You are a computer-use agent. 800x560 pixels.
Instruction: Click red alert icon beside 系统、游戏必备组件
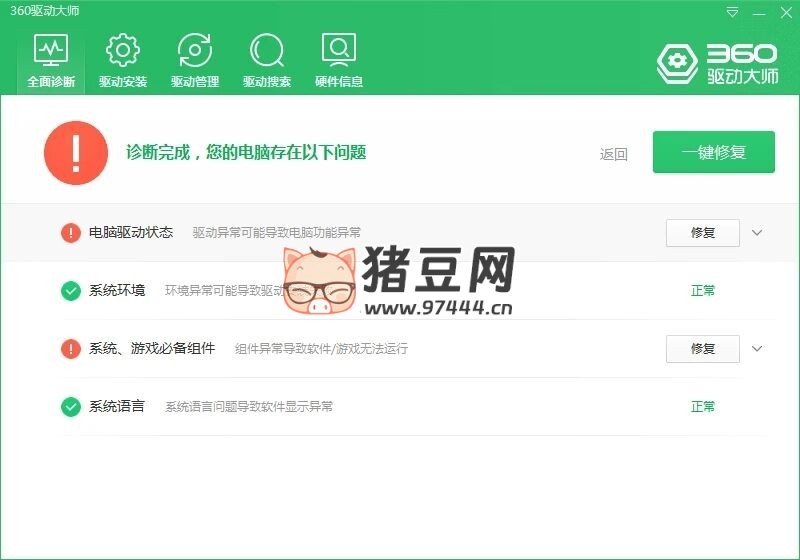71,349
